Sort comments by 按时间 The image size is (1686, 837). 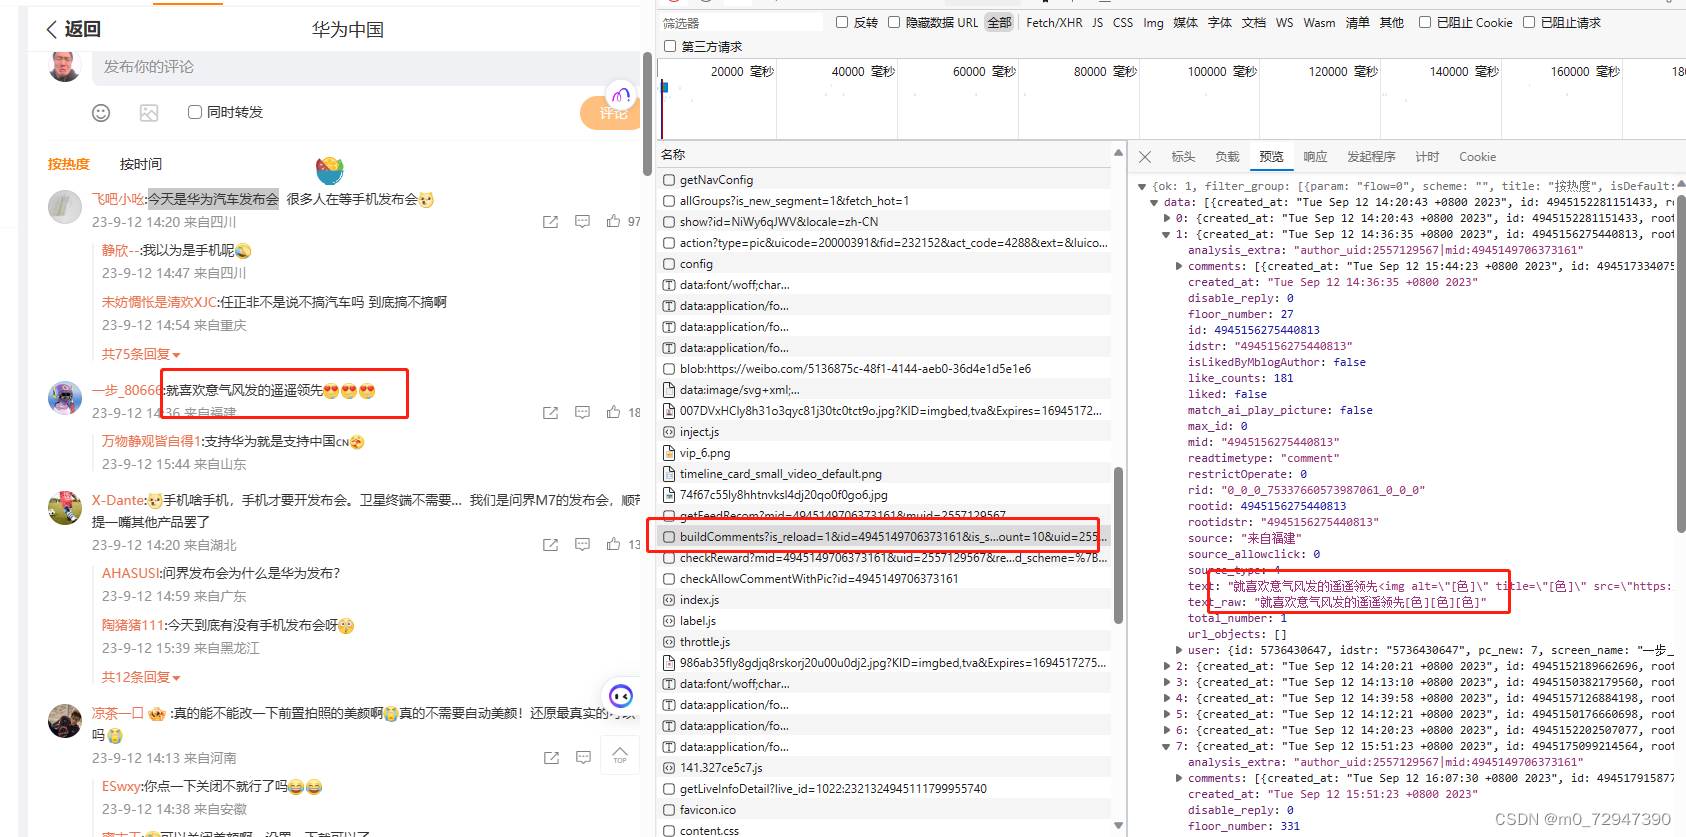(141, 164)
